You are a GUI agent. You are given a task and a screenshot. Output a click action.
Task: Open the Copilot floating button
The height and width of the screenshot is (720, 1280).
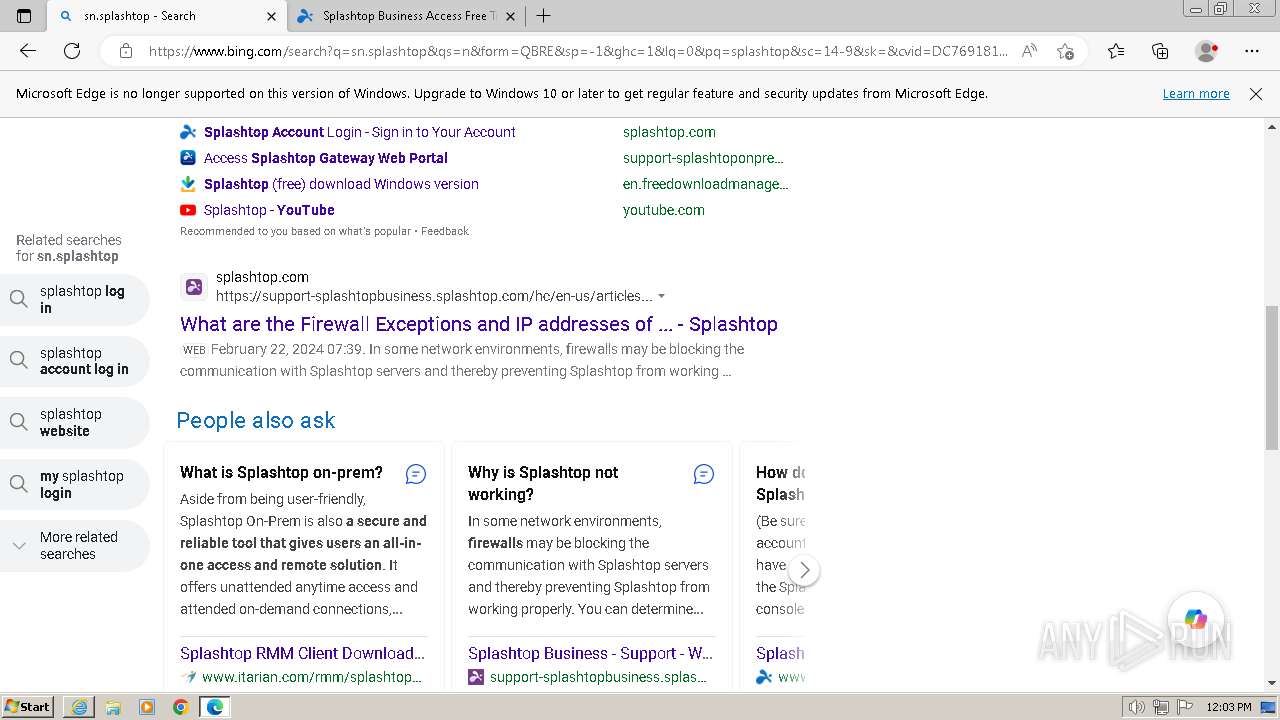(1195, 619)
